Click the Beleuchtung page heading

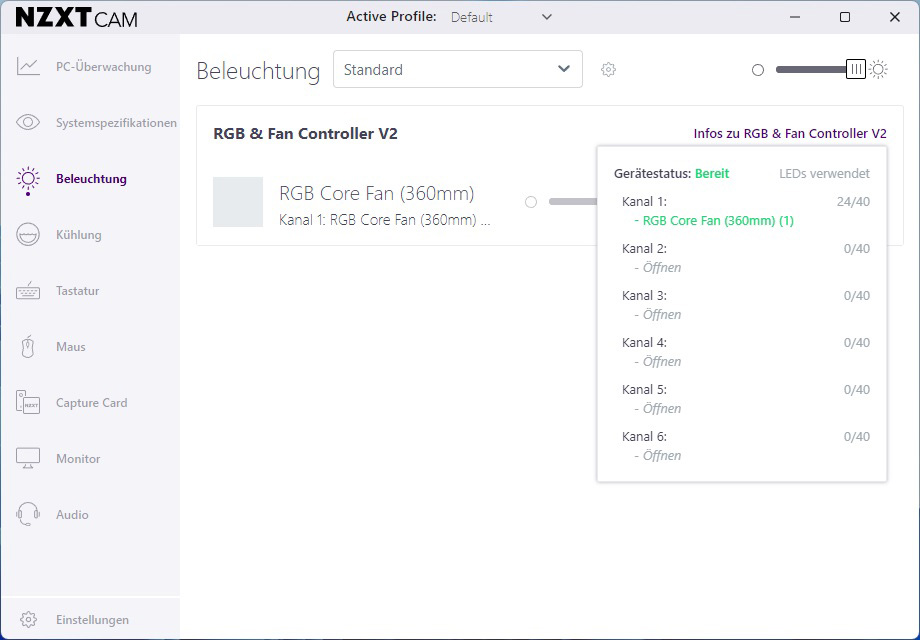pos(258,71)
